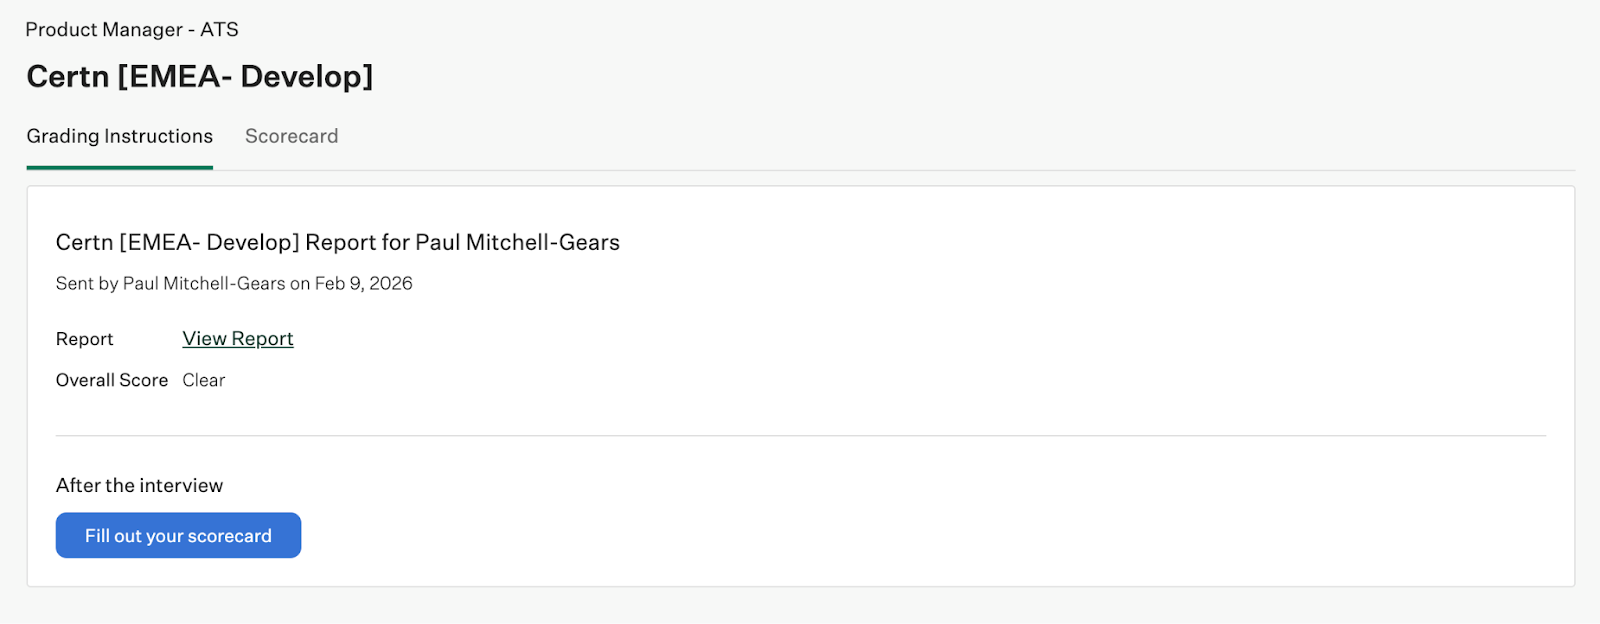The height and width of the screenshot is (624, 1600).
Task: Open the View Report link
Action: click(238, 339)
